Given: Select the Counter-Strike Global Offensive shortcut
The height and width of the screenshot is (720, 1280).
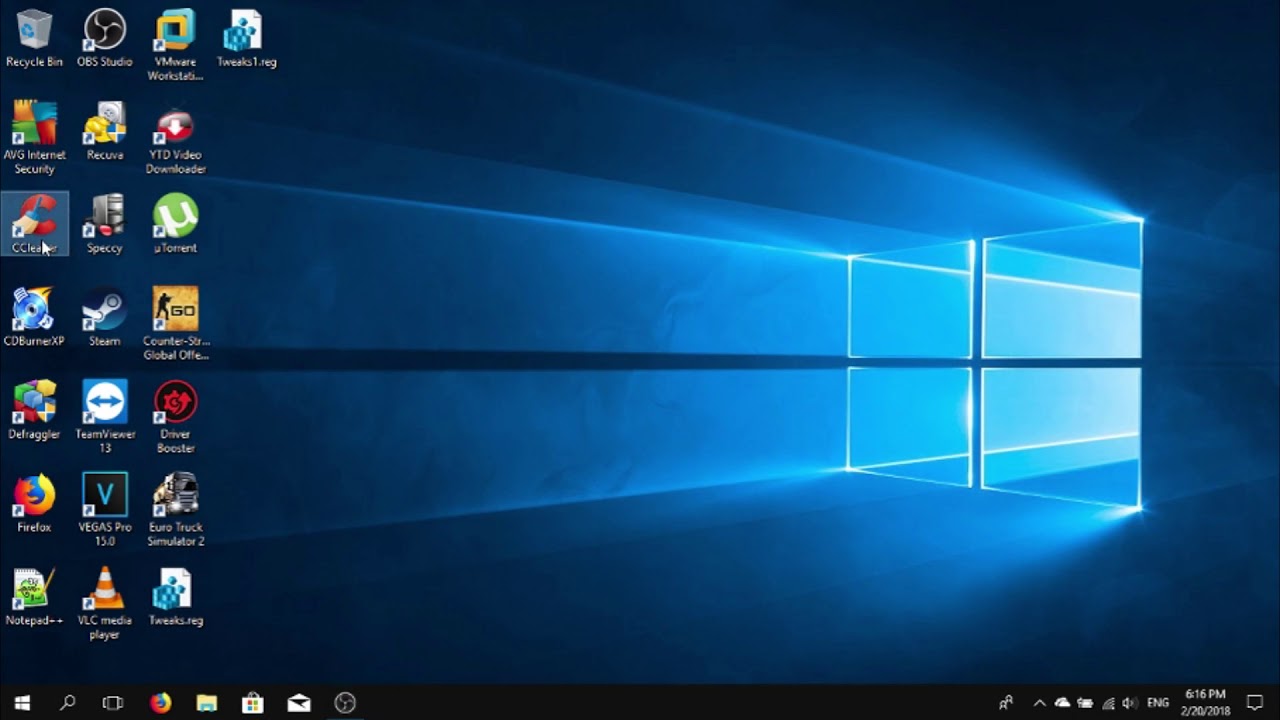Looking at the screenshot, I should point(175,324).
